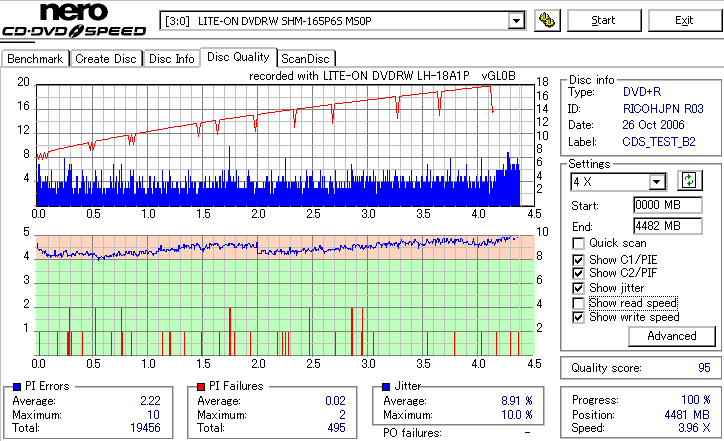Screen dimensions: 724x441
Task: Click the Start button
Action: [603, 20]
